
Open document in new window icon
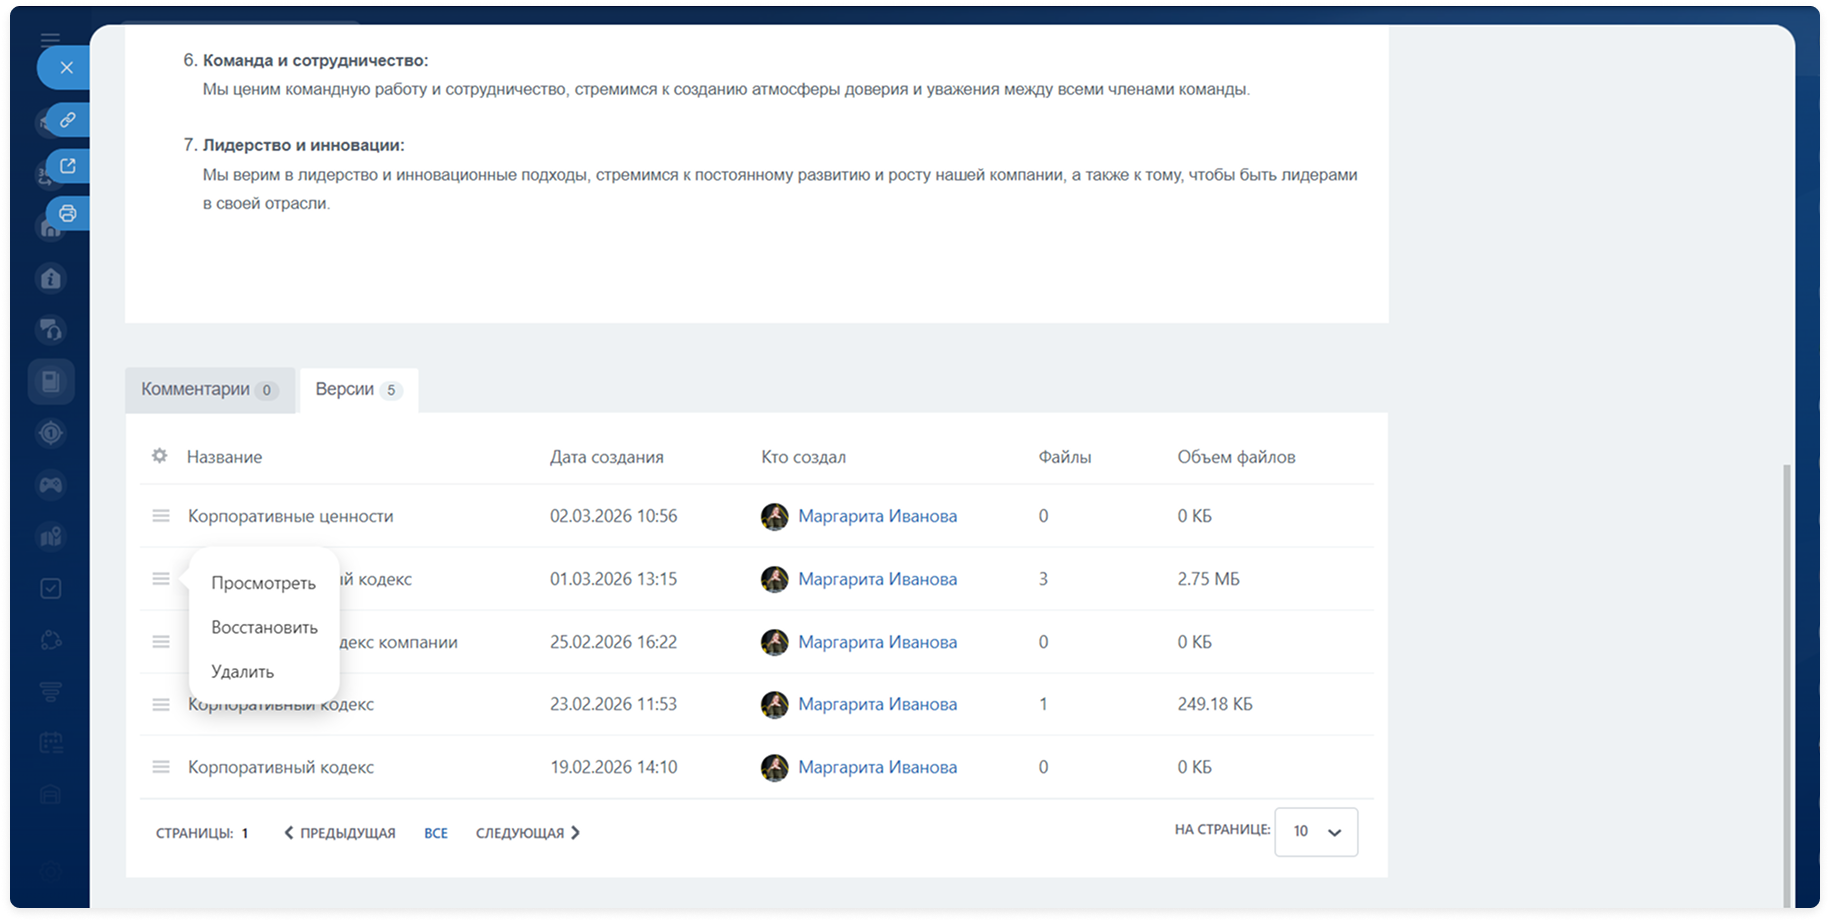67,166
